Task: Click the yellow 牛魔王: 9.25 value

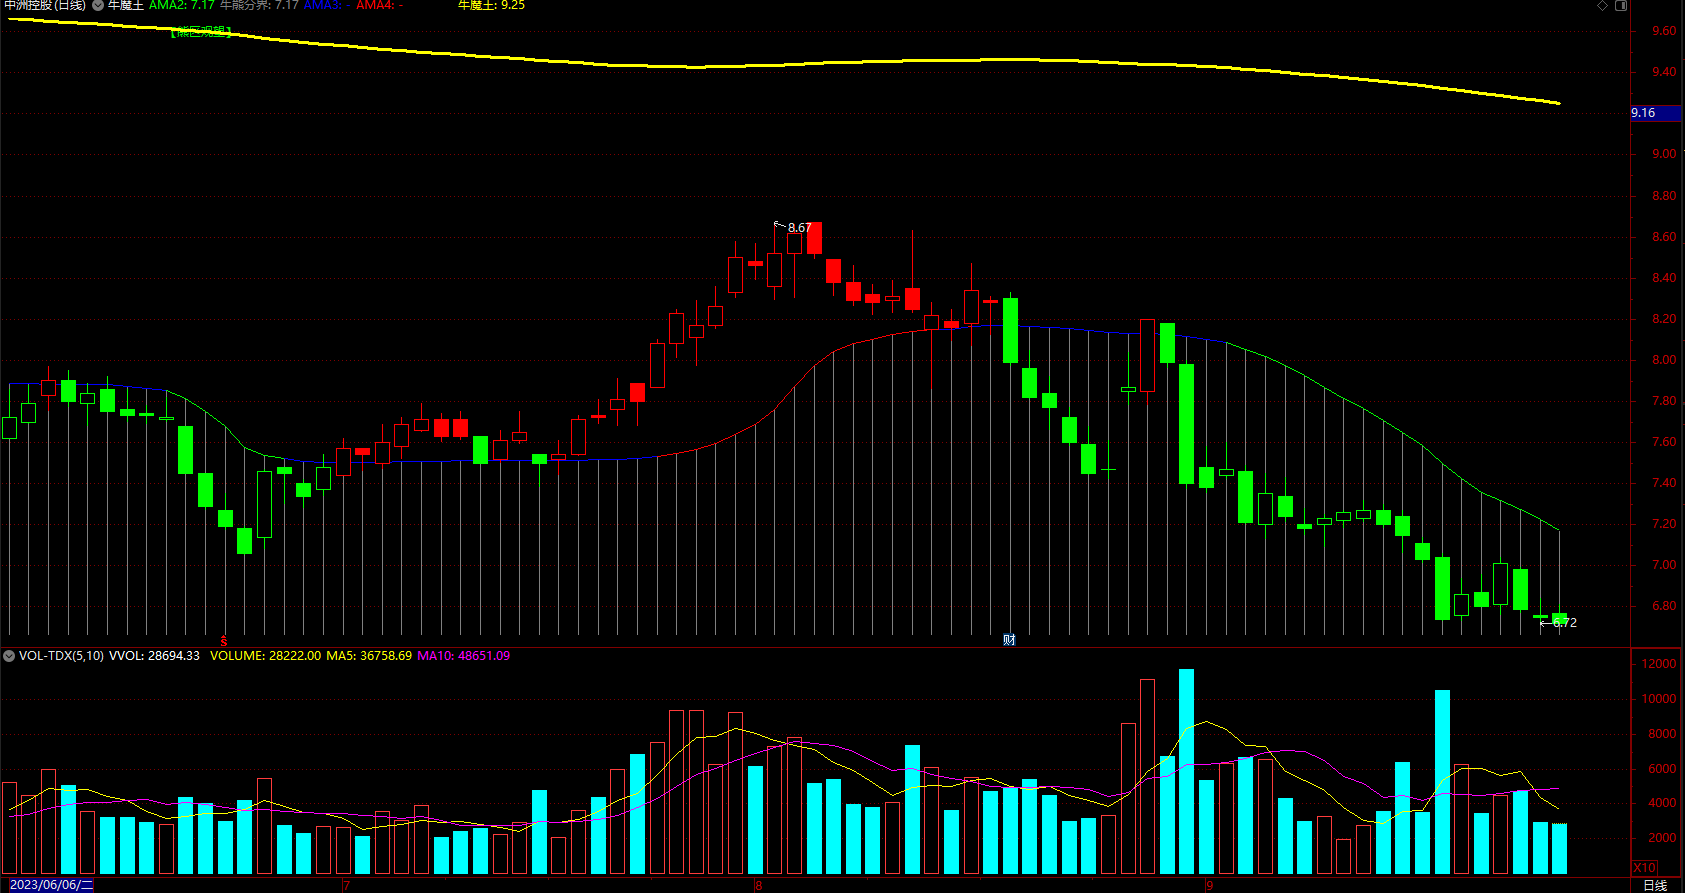Action: 491,5
